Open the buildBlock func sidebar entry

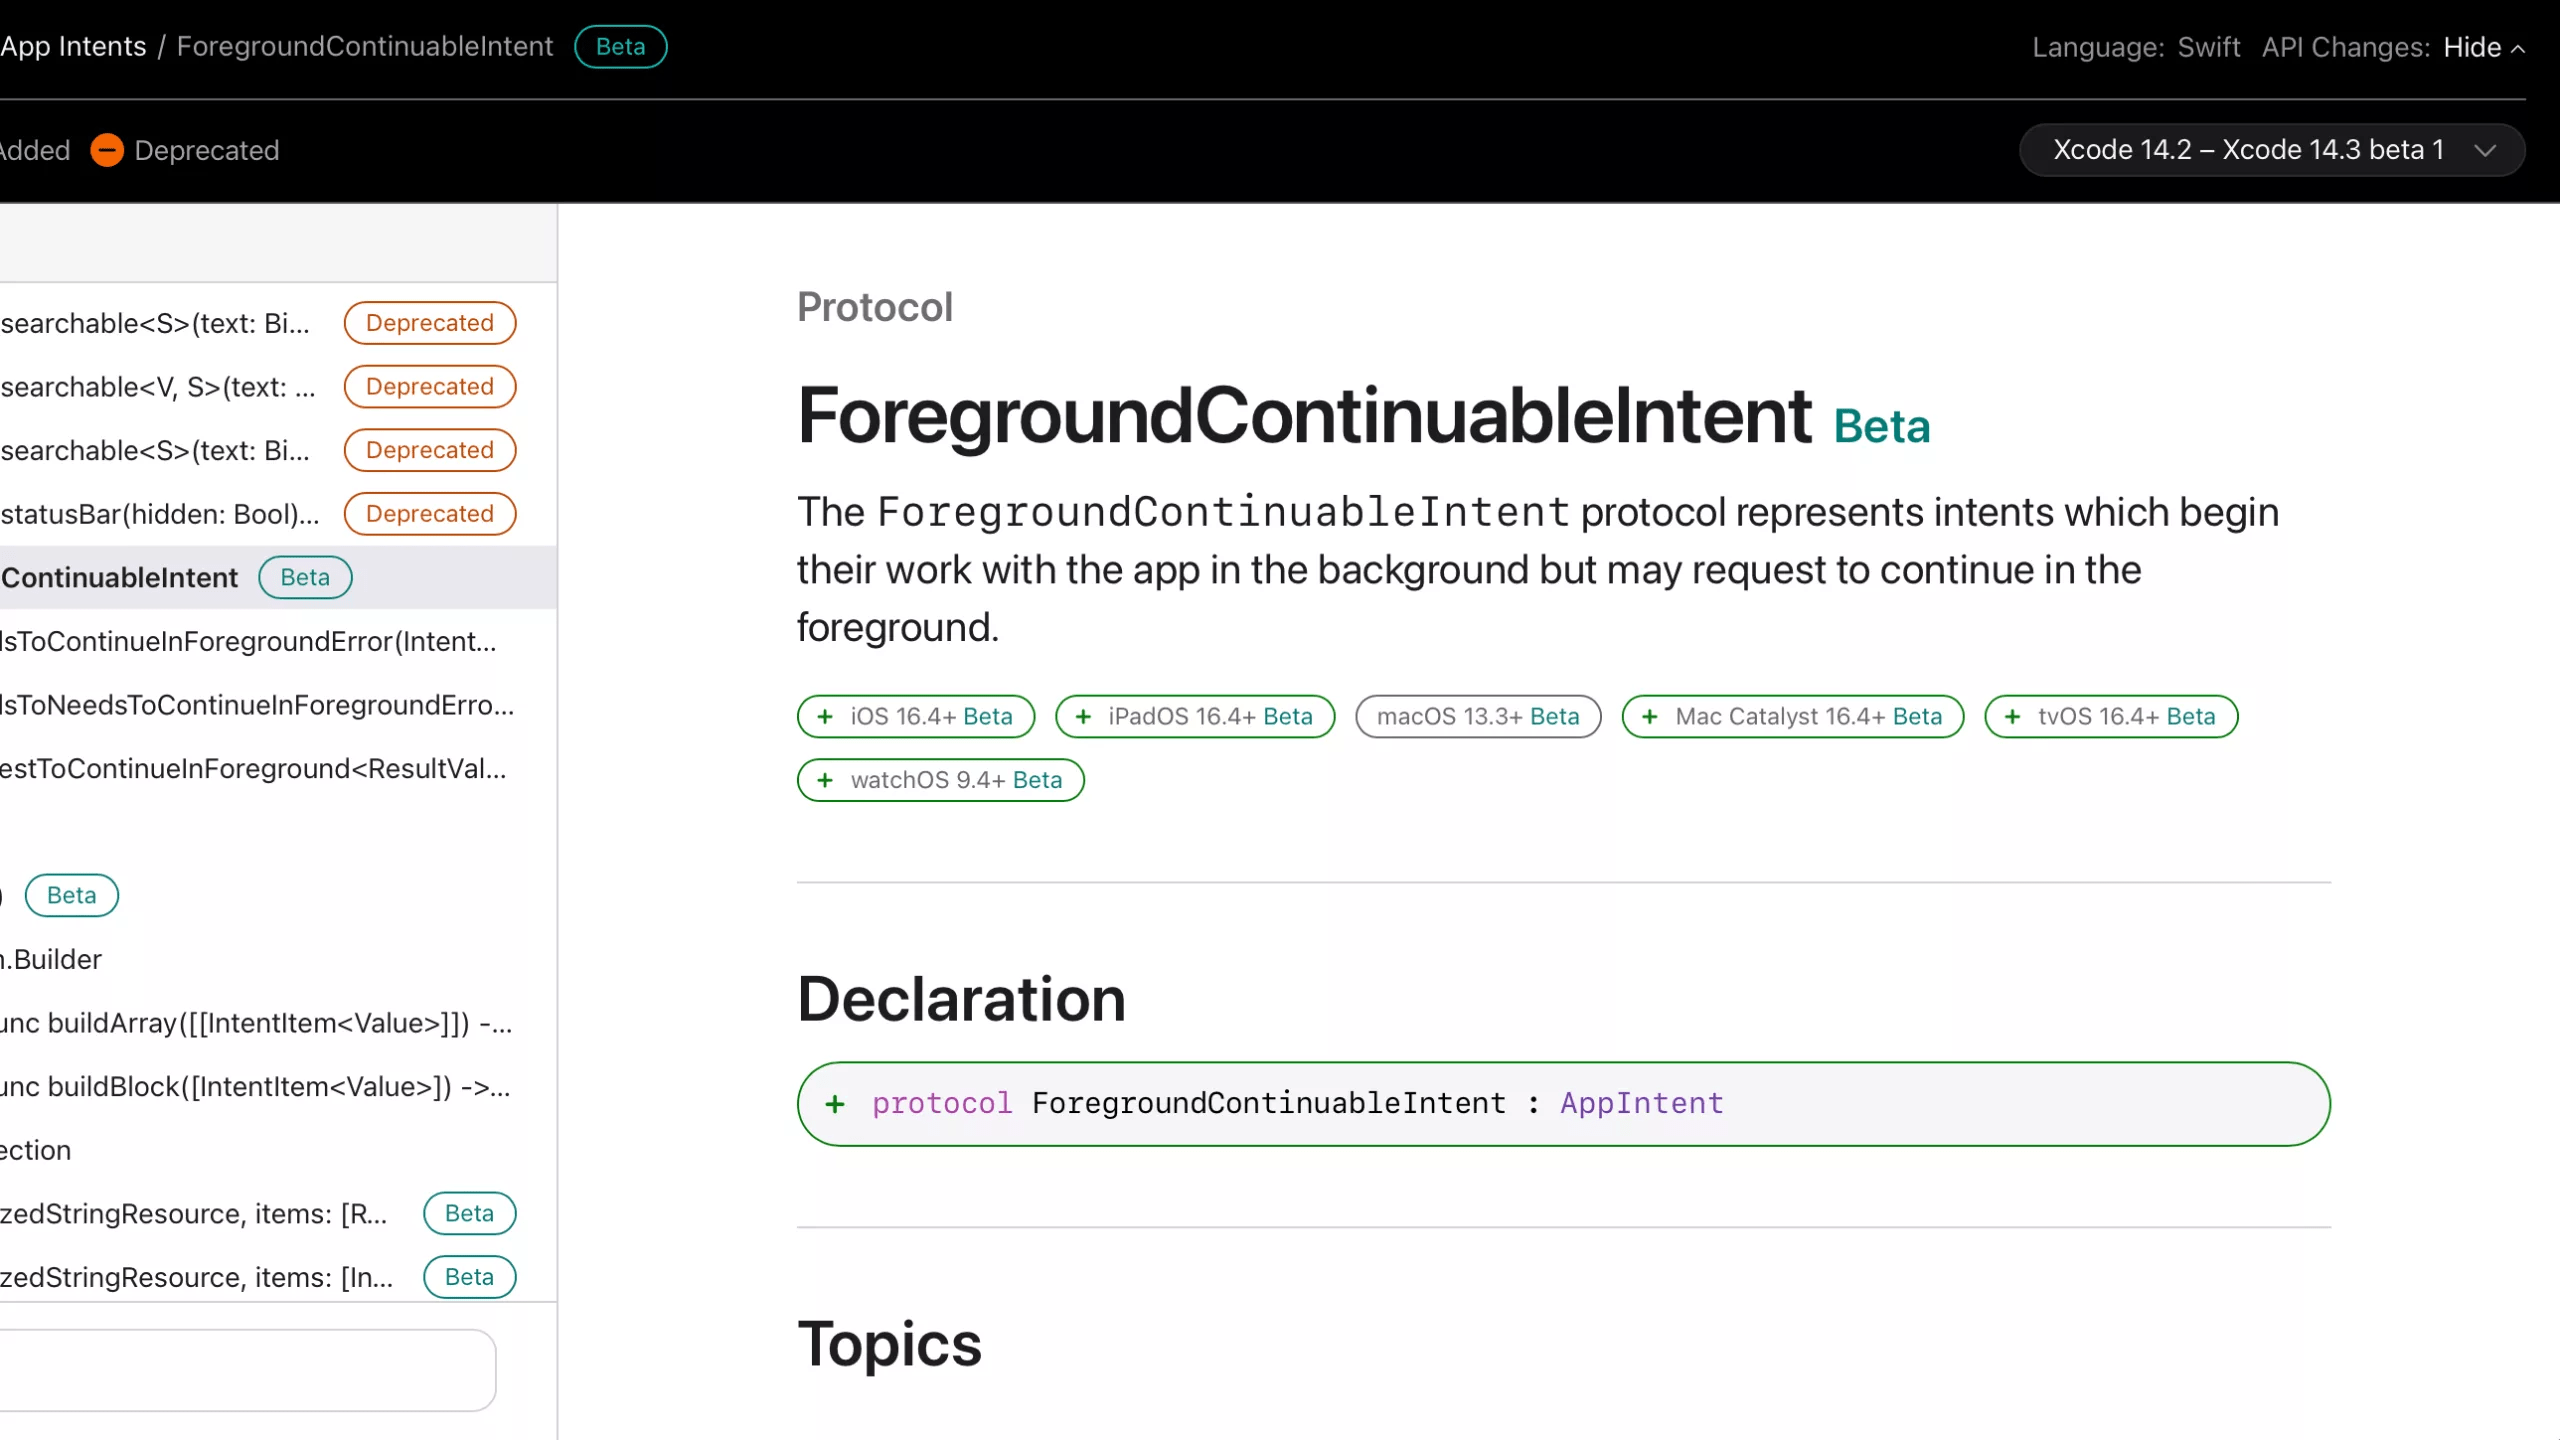click(x=255, y=1087)
